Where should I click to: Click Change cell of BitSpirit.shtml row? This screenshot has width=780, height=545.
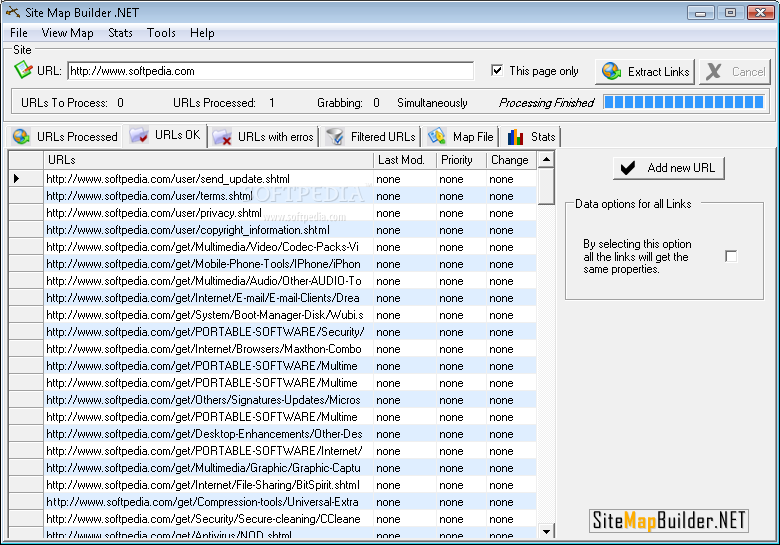click(512, 485)
